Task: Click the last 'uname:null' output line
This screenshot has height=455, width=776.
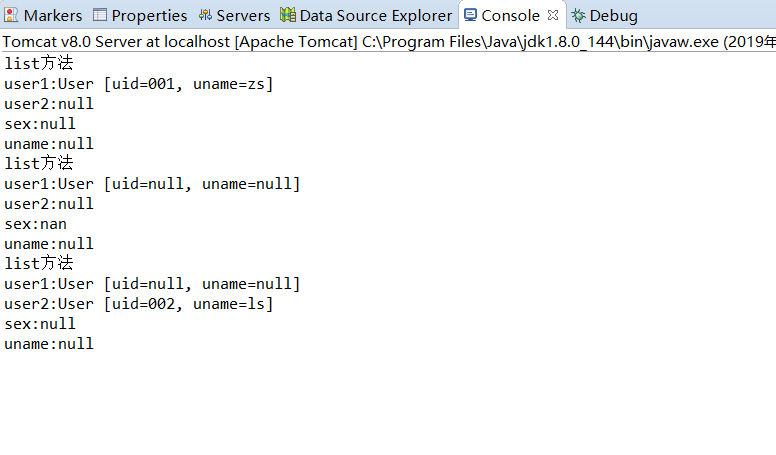Action: tap(48, 344)
